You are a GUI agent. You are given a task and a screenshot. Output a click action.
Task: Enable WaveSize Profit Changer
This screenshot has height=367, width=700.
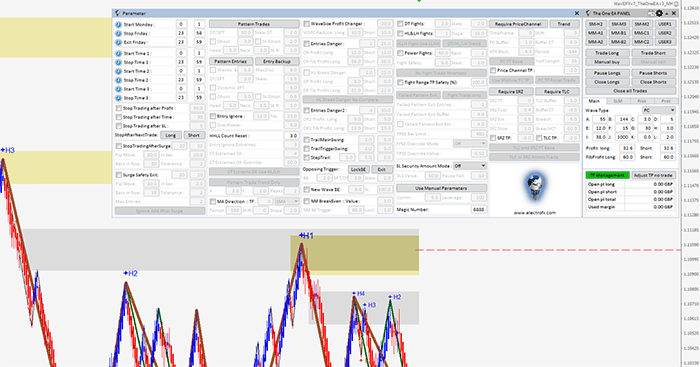307,24
